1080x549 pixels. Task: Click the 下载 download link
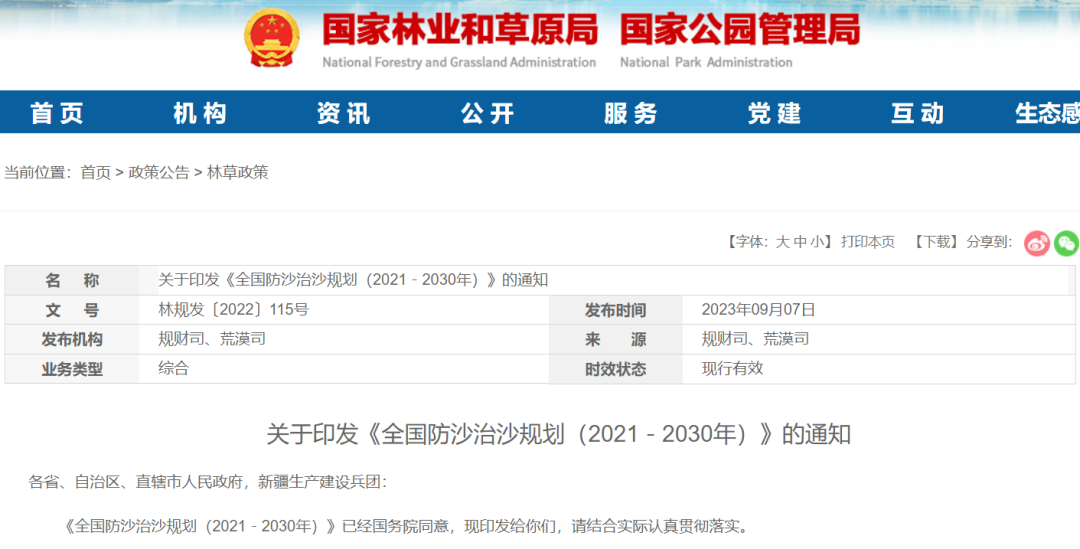coord(937,242)
